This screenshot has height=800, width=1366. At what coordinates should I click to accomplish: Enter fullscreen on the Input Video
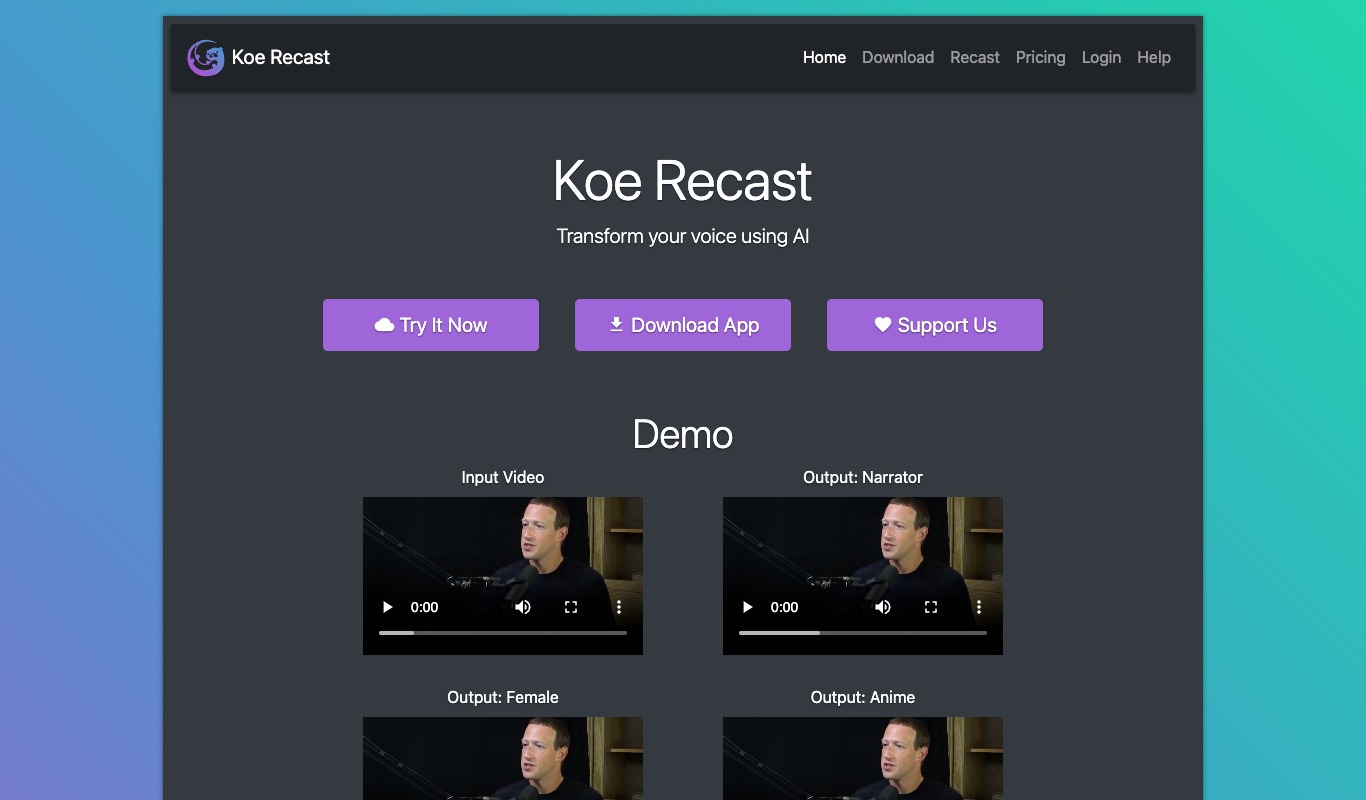[x=571, y=607]
